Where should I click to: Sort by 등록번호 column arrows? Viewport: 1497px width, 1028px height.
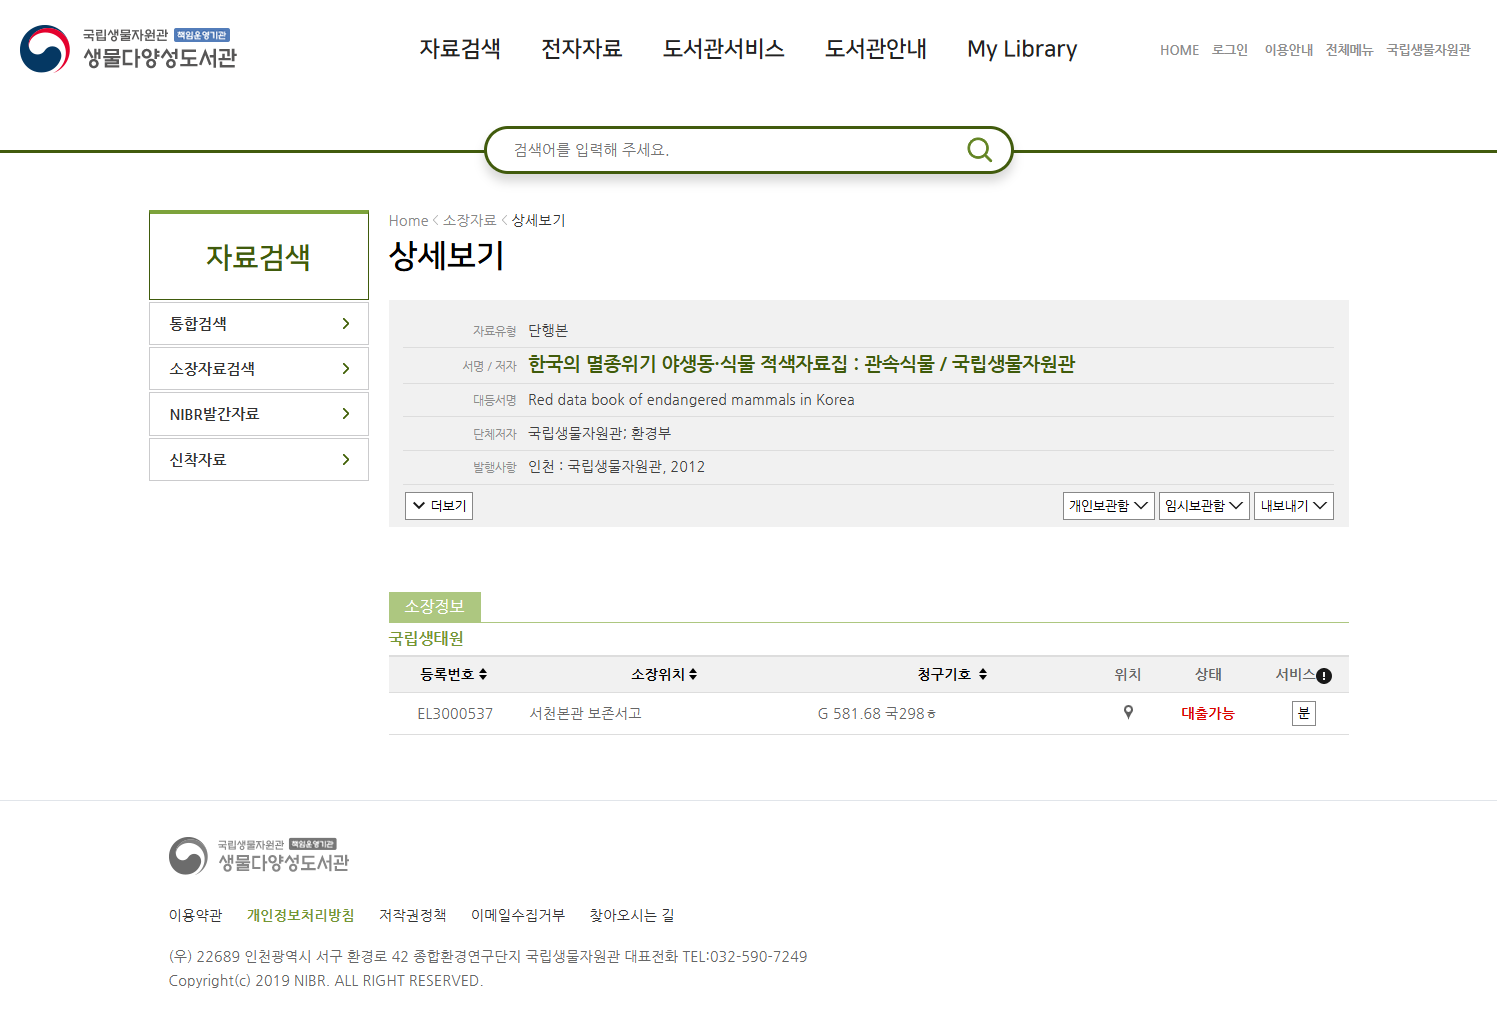pyautogui.click(x=483, y=675)
